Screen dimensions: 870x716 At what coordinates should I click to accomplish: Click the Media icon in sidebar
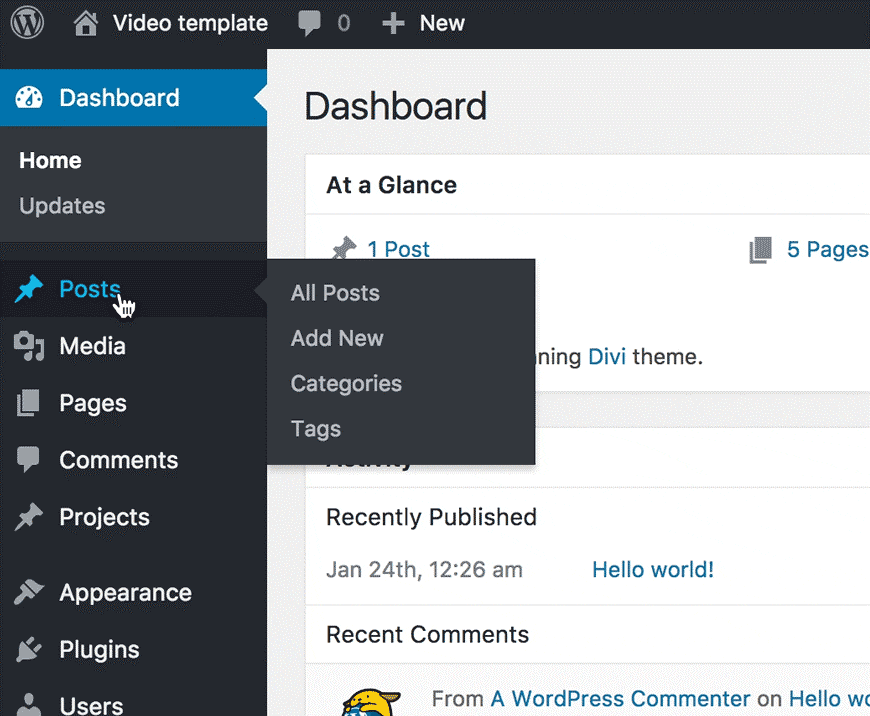click(x=29, y=346)
